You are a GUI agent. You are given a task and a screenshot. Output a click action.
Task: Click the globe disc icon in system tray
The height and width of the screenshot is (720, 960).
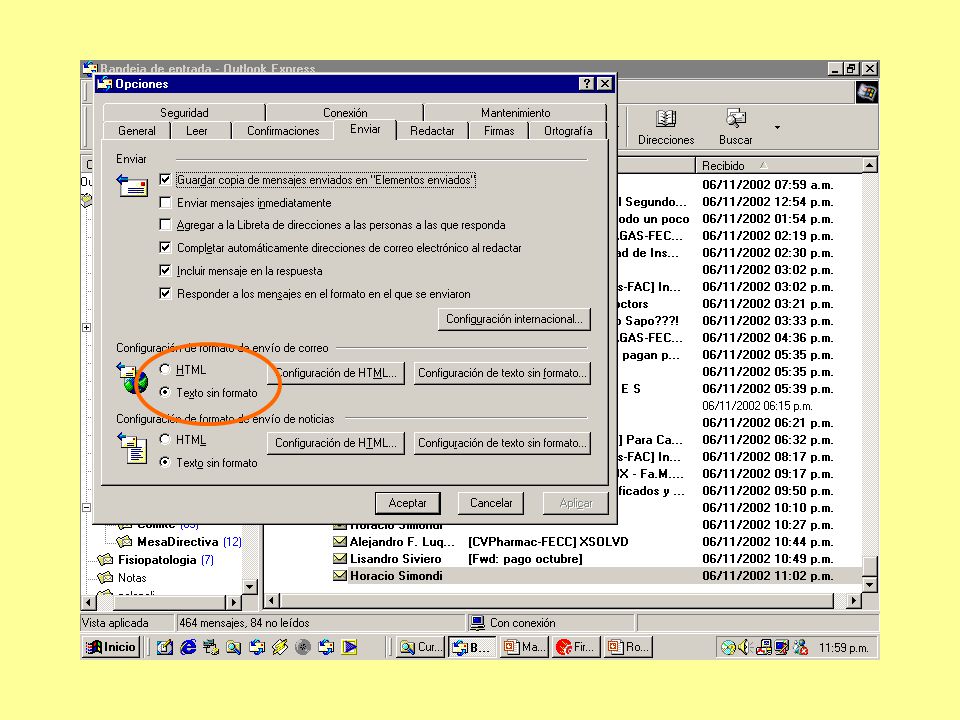pos(728,647)
